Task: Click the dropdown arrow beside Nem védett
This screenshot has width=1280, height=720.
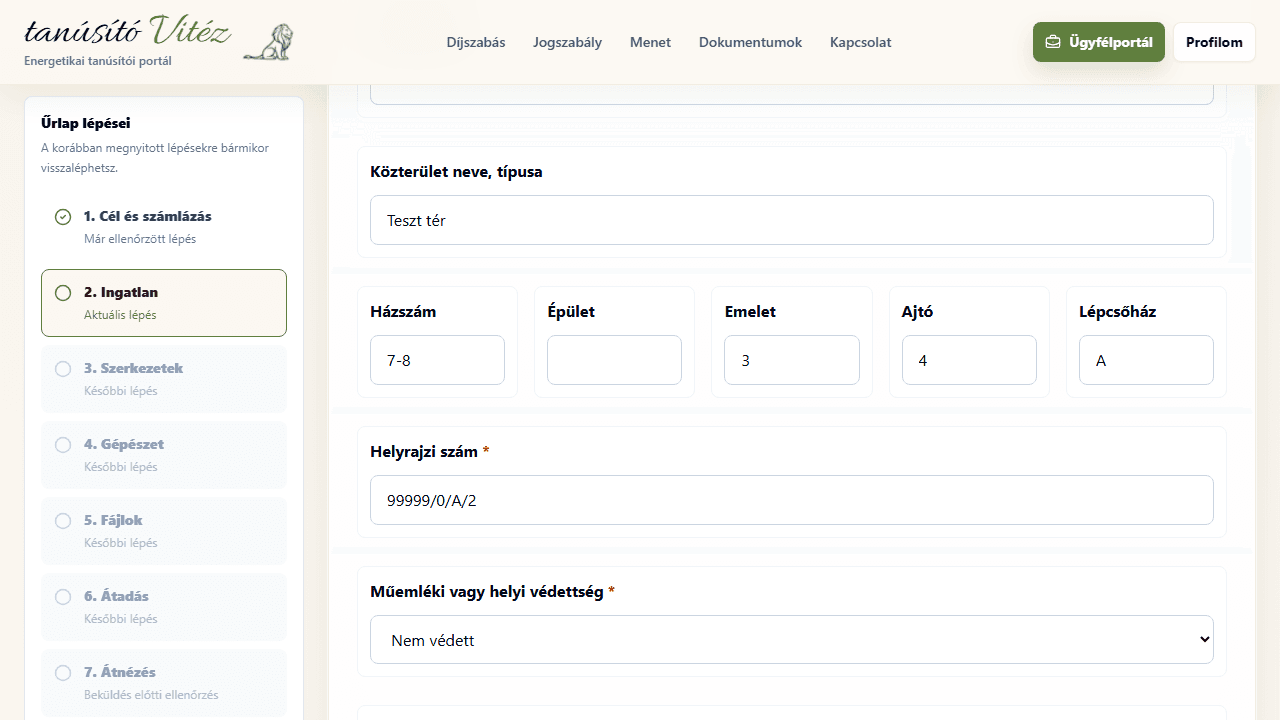Action: pos(1203,640)
